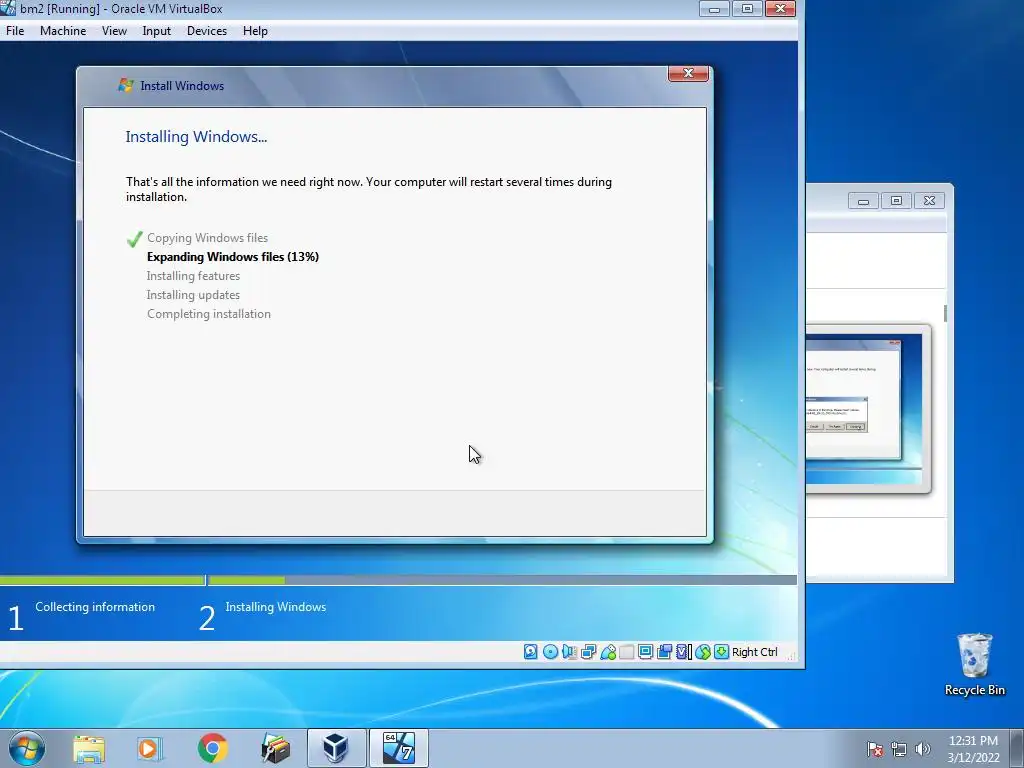Close the Install Windows dialog
The width and height of the screenshot is (1024, 768).
point(688,73)
